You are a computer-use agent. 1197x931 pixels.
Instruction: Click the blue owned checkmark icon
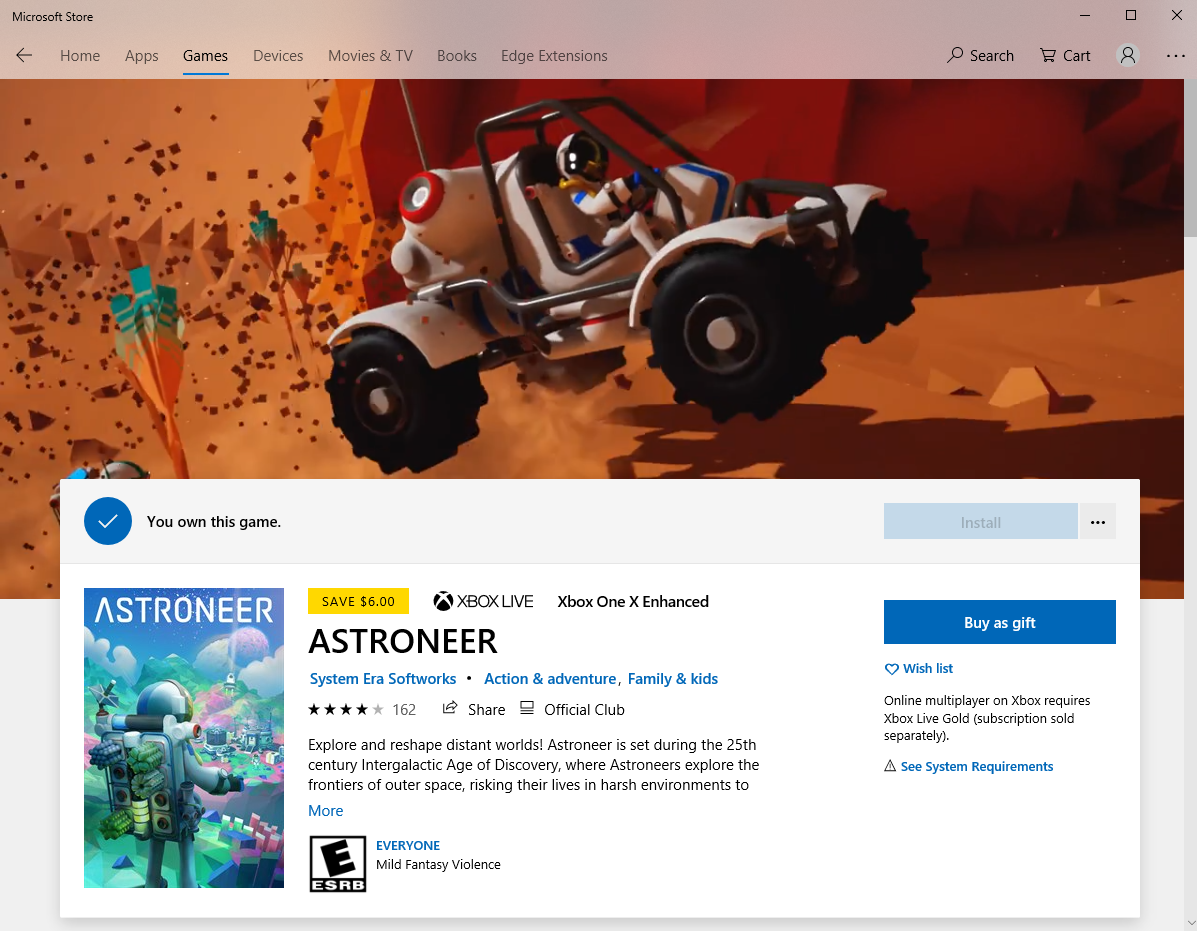point(108,521)
